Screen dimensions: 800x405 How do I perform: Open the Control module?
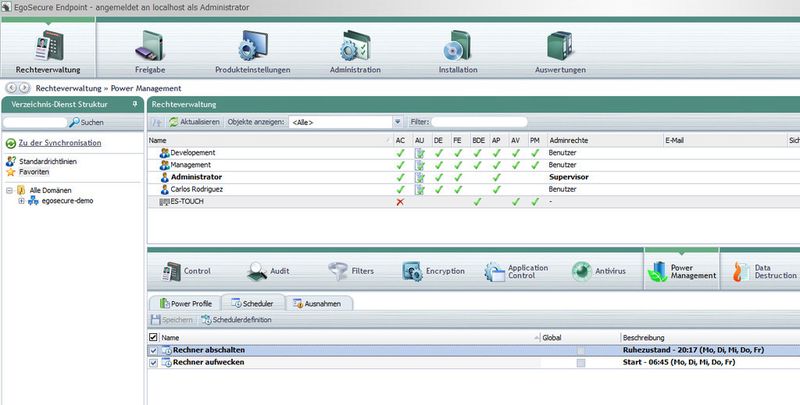186,271
